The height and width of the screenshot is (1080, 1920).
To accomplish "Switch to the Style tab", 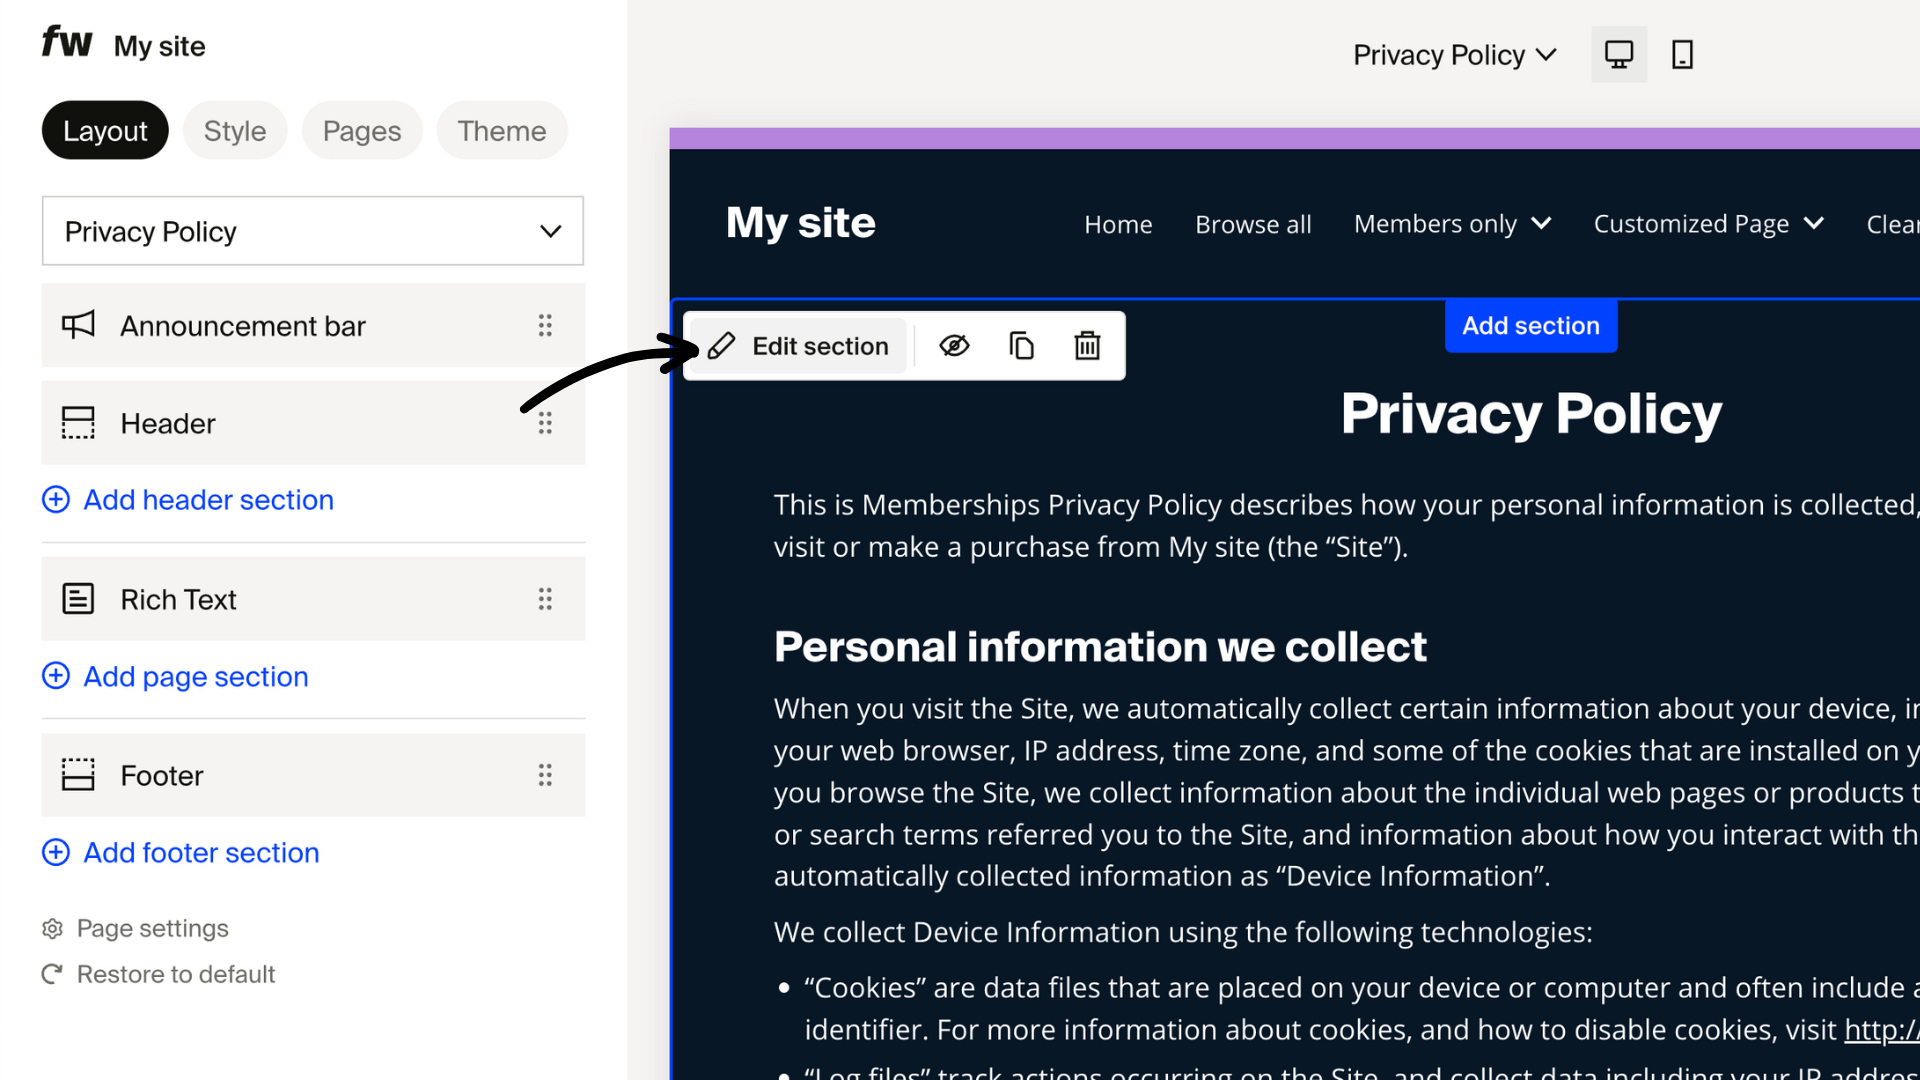I will 235,131.
